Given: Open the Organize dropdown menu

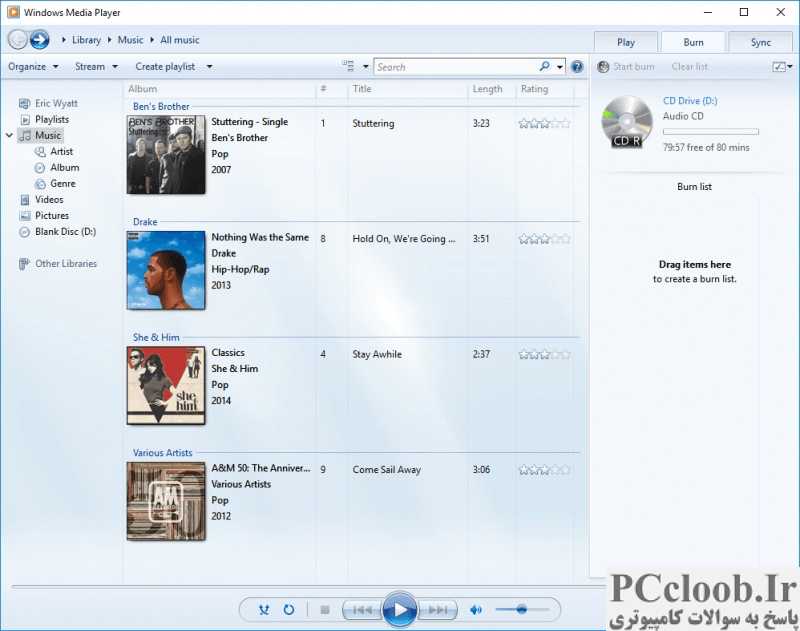Looking at the screenshot, I should pyautogui.click(x=33, y=67).
